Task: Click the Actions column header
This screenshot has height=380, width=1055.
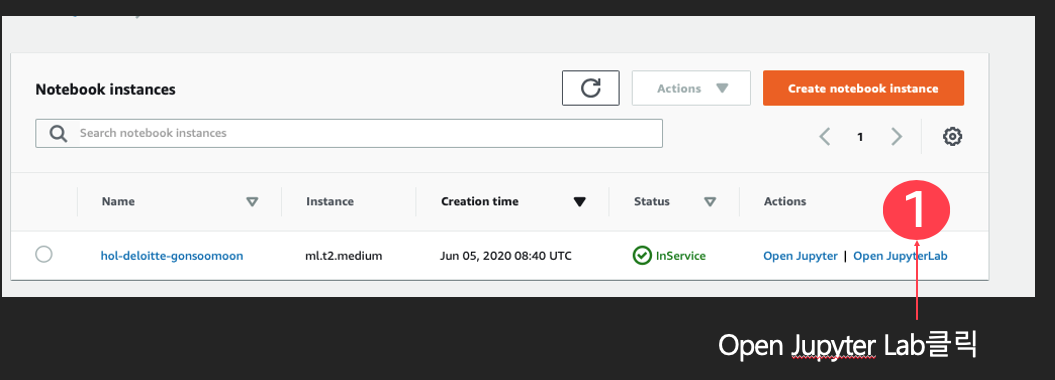Action: [x=785, y=202]
